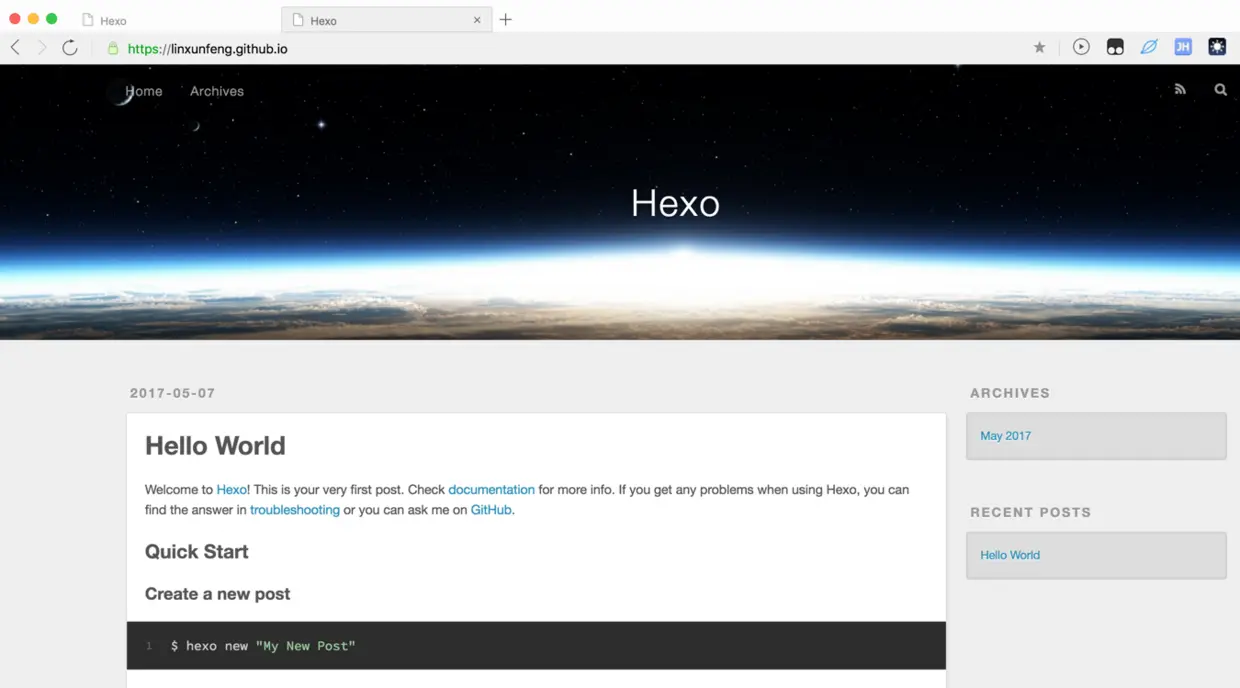This screenshot has width=1240, height=688.
Task: Open the JH extension icon
Action: click(1183, 47)
